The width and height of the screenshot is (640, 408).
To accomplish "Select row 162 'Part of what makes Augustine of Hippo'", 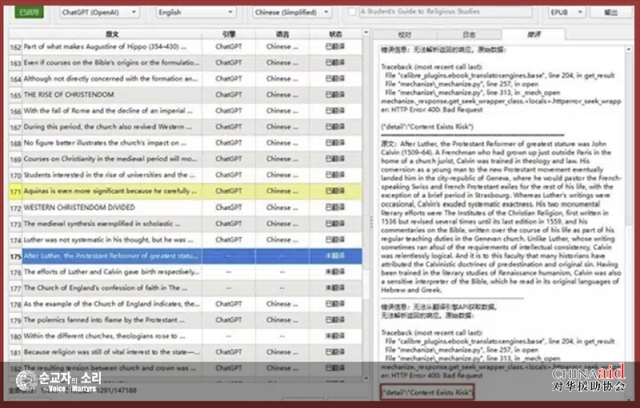I will coord(185,47).
